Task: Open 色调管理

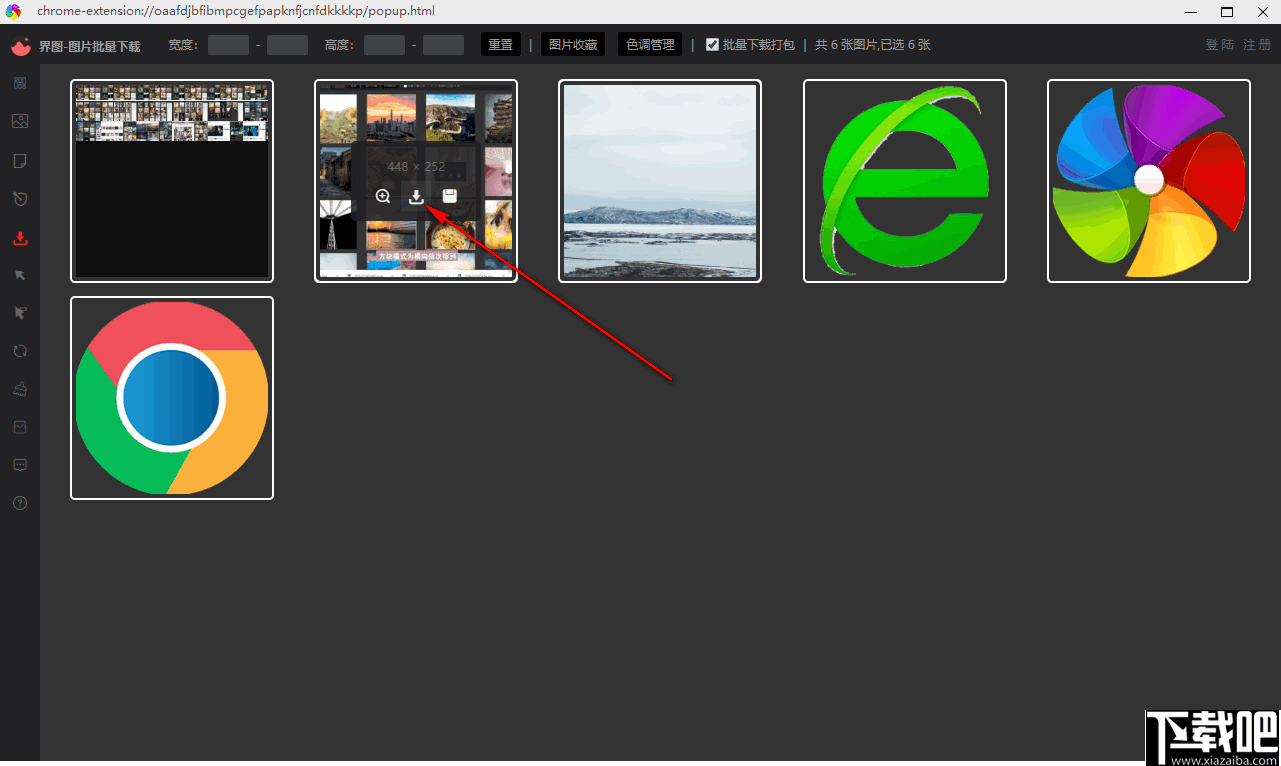Action: [650, 45]
